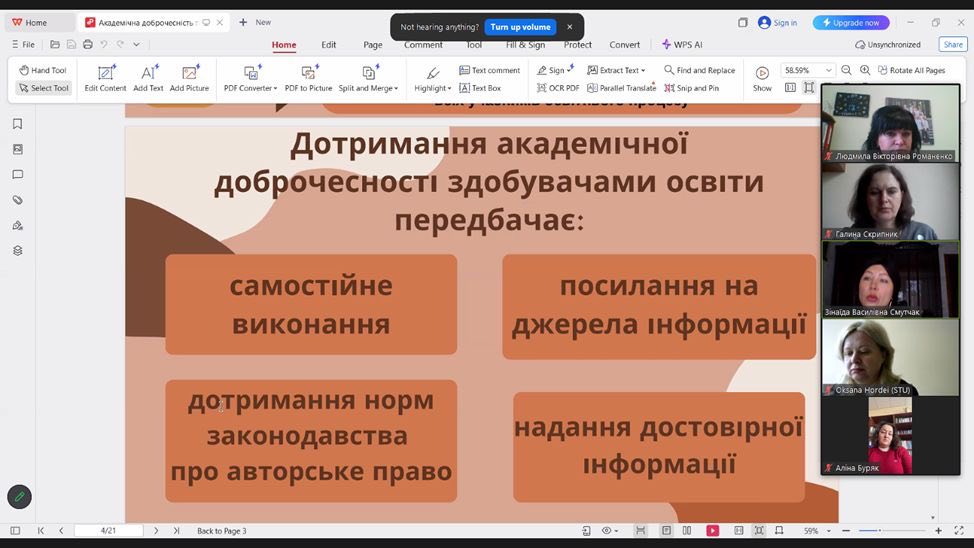Open the attachments paperclip sidebar icon
This screenshot has width=974, height=548.
click(17, 200)
